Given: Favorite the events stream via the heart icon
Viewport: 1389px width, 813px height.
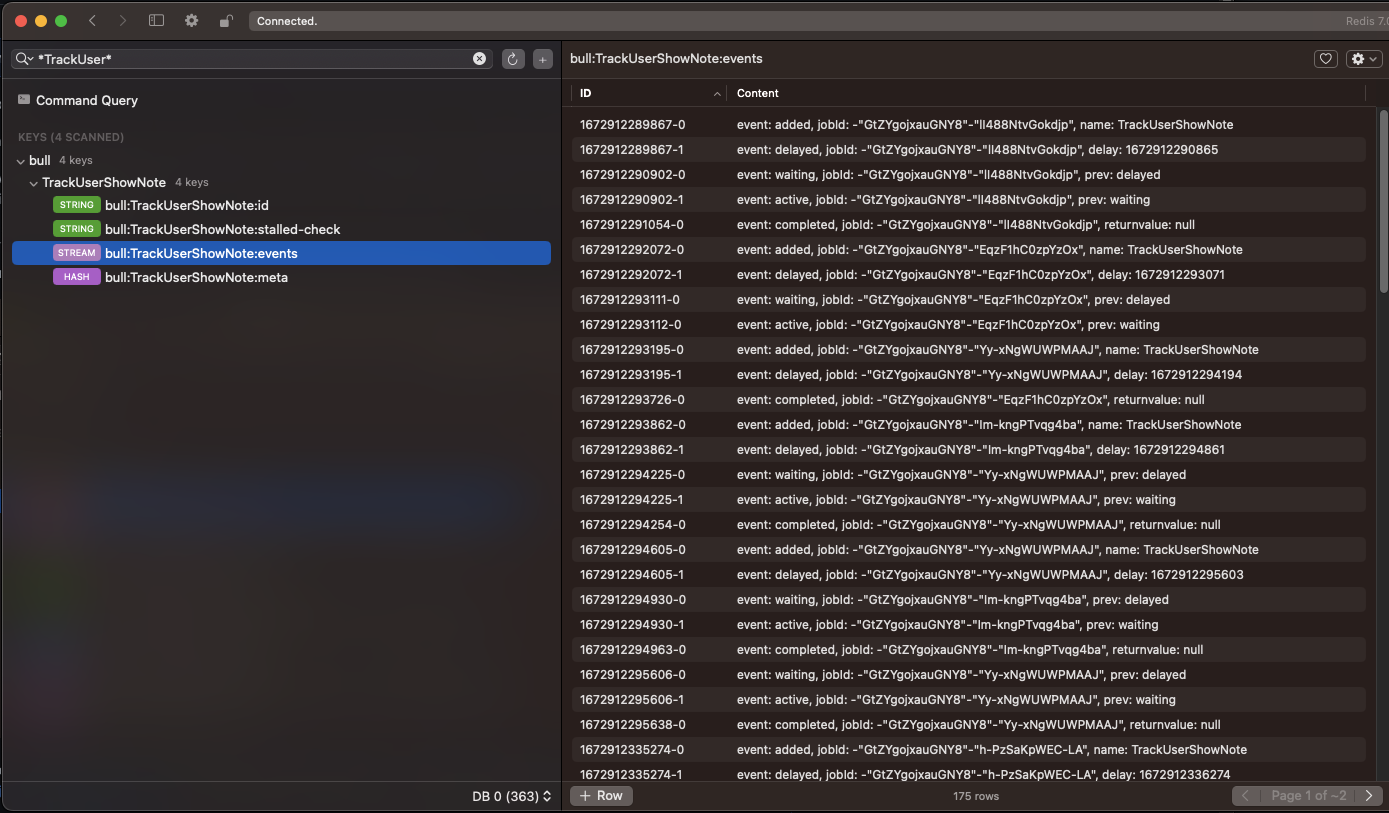Looking at the screenshot, I should [x=1326, y=58].
